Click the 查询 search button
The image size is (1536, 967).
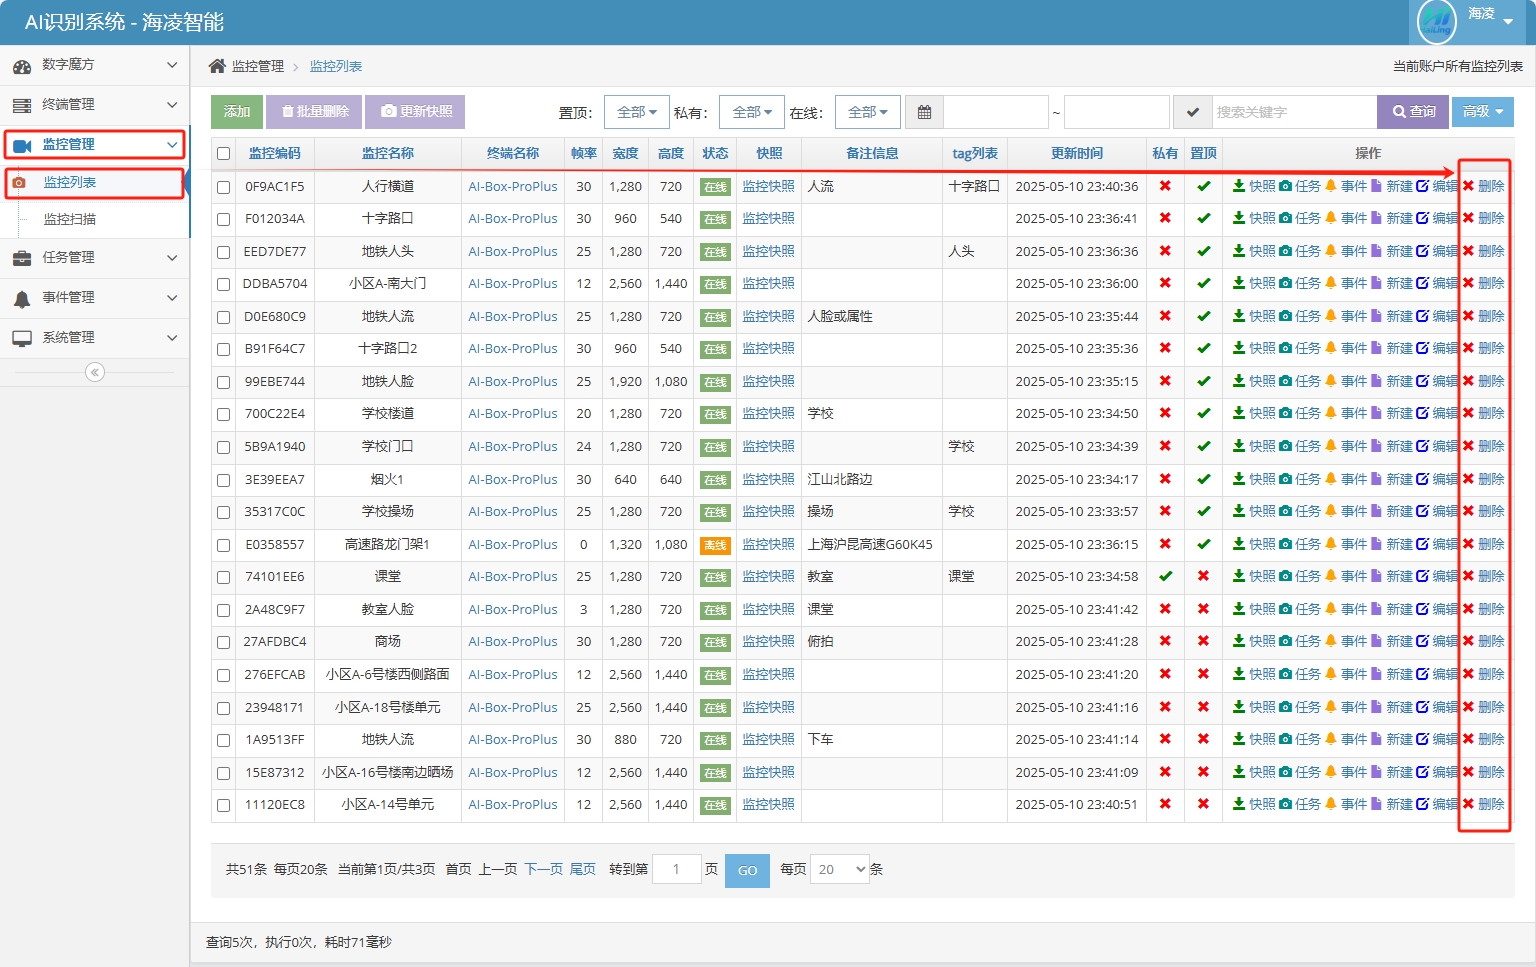pos(1413,112)
